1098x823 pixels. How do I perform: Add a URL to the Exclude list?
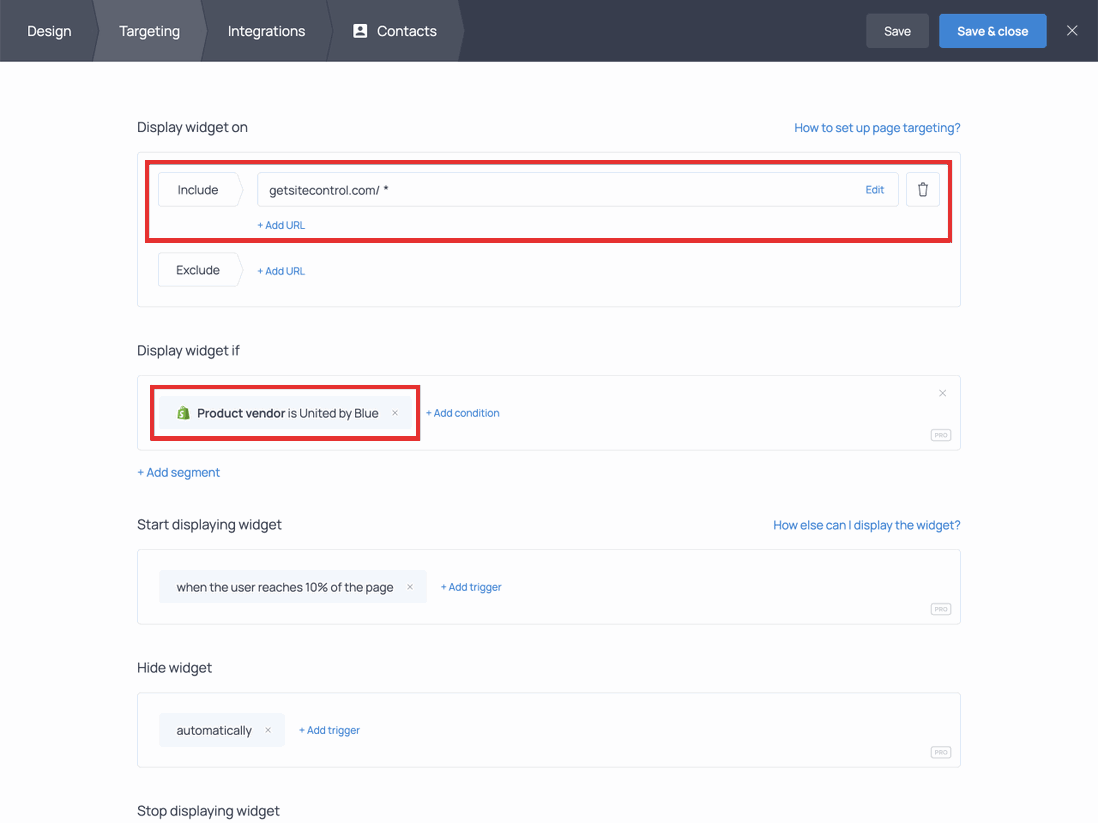pyautogui.click(x=281, y=270)
